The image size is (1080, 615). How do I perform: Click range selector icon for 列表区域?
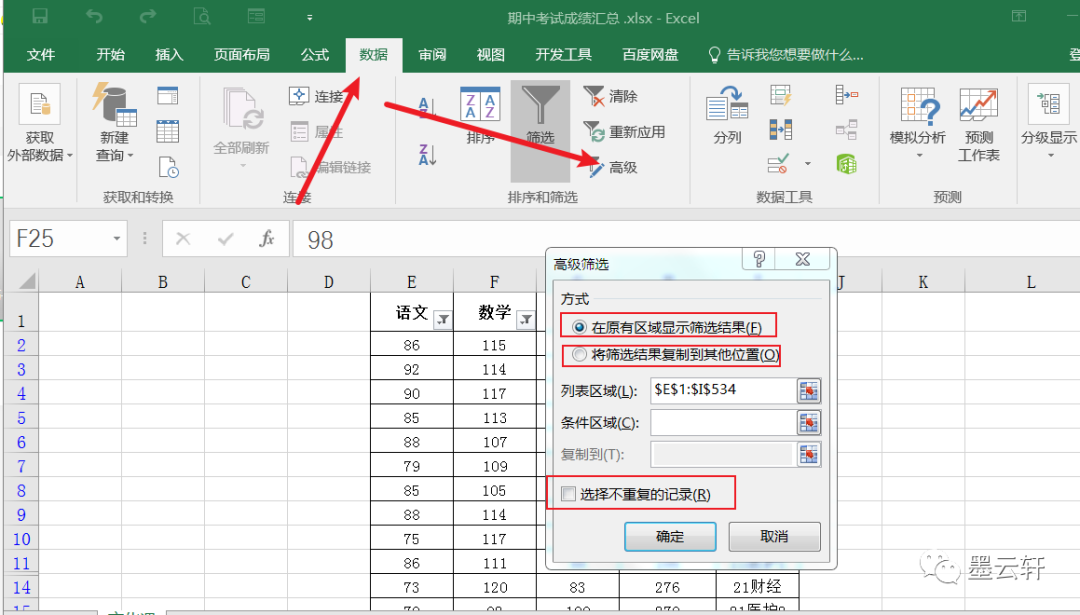click(809, 391)
